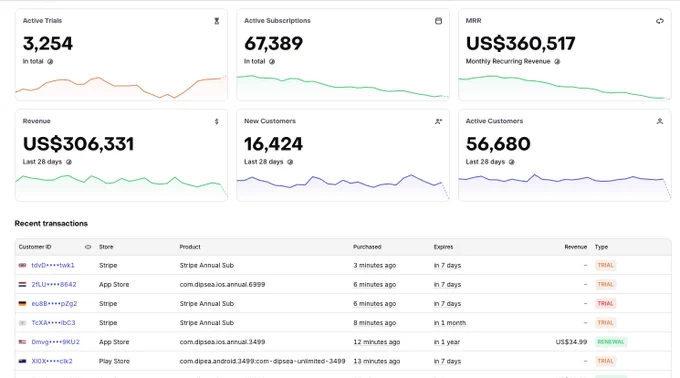Click the Product column header
The image size is (680, 378).
[190, 247]
